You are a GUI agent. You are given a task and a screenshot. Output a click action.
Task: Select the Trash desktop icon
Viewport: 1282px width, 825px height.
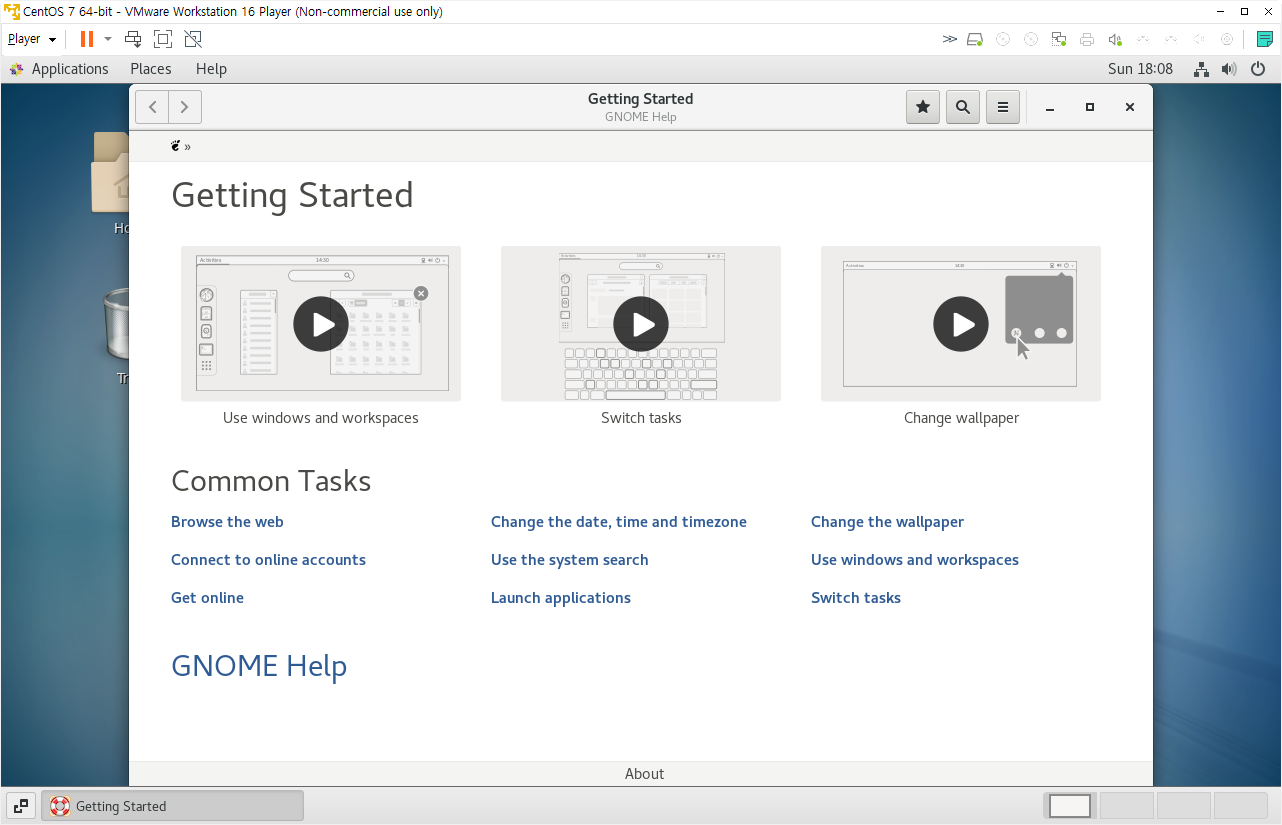point(117,335)
